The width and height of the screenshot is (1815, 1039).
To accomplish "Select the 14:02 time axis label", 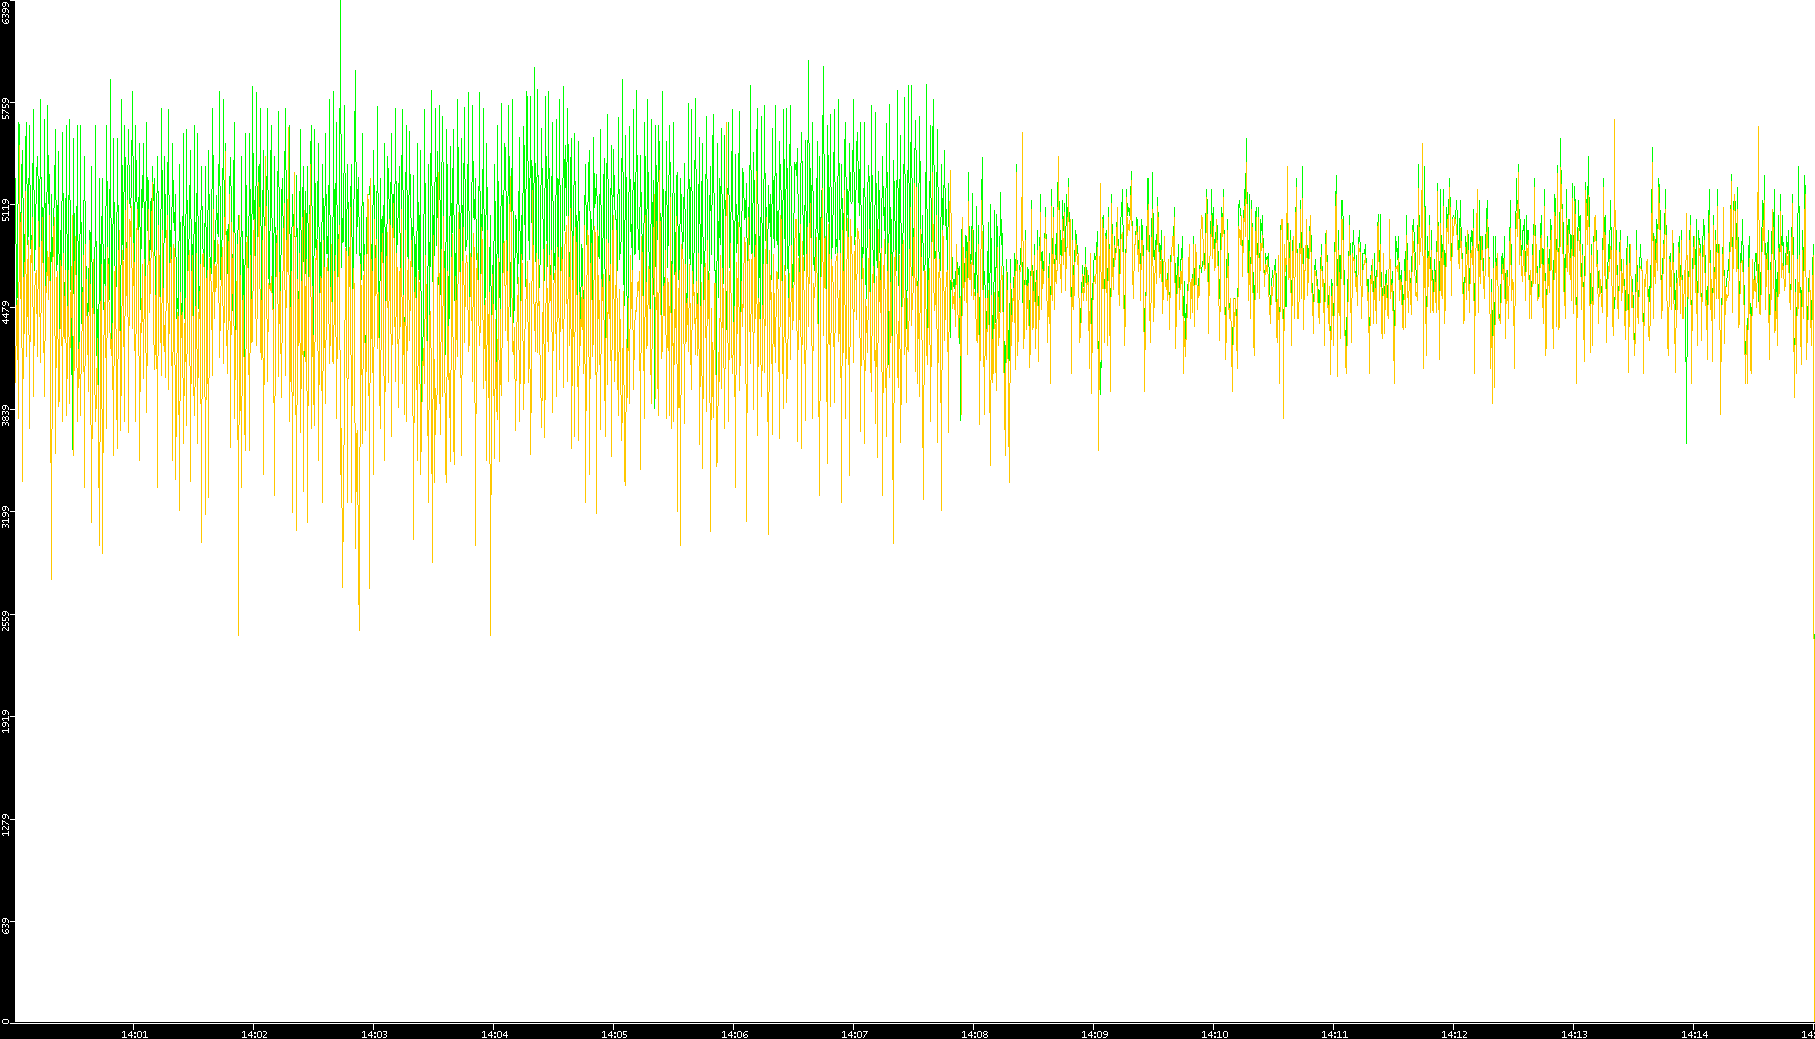I will (x=254, y=1034).
